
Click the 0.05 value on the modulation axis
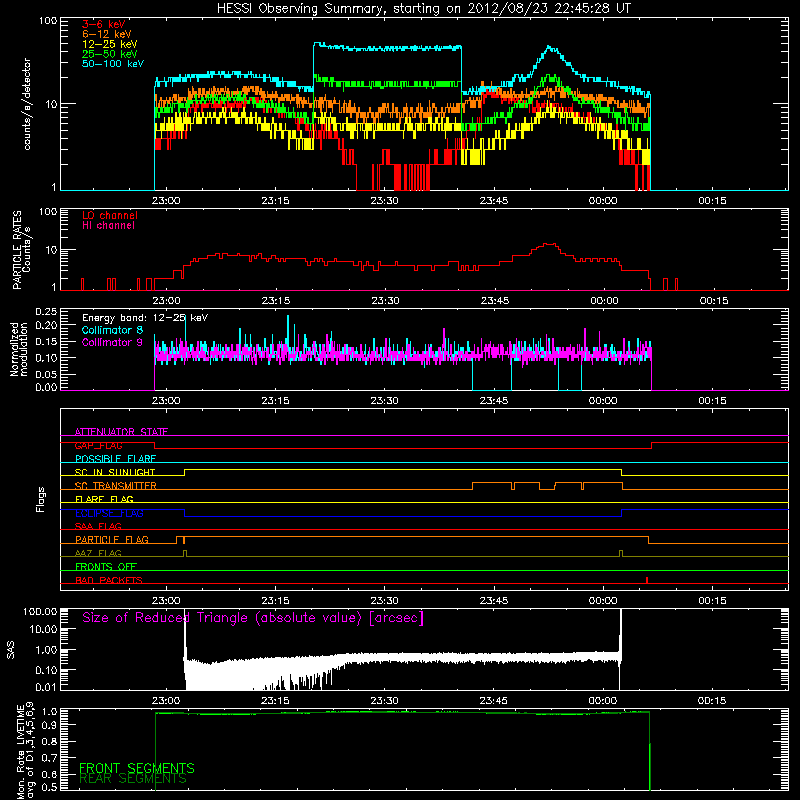46,374
